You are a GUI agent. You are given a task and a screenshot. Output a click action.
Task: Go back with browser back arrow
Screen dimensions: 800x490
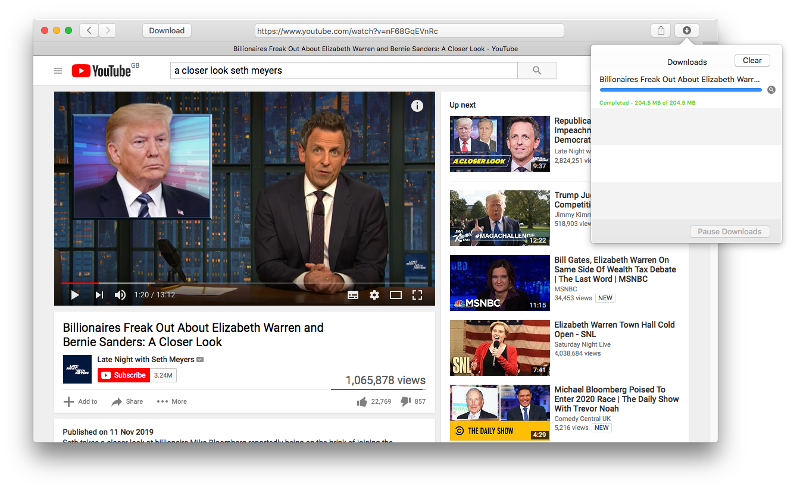(x=89, y=31)
